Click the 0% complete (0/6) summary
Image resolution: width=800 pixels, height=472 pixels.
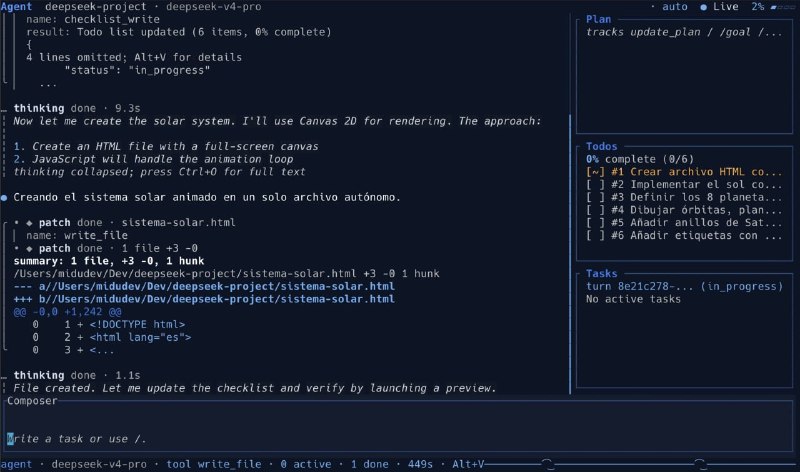(640, 159)
